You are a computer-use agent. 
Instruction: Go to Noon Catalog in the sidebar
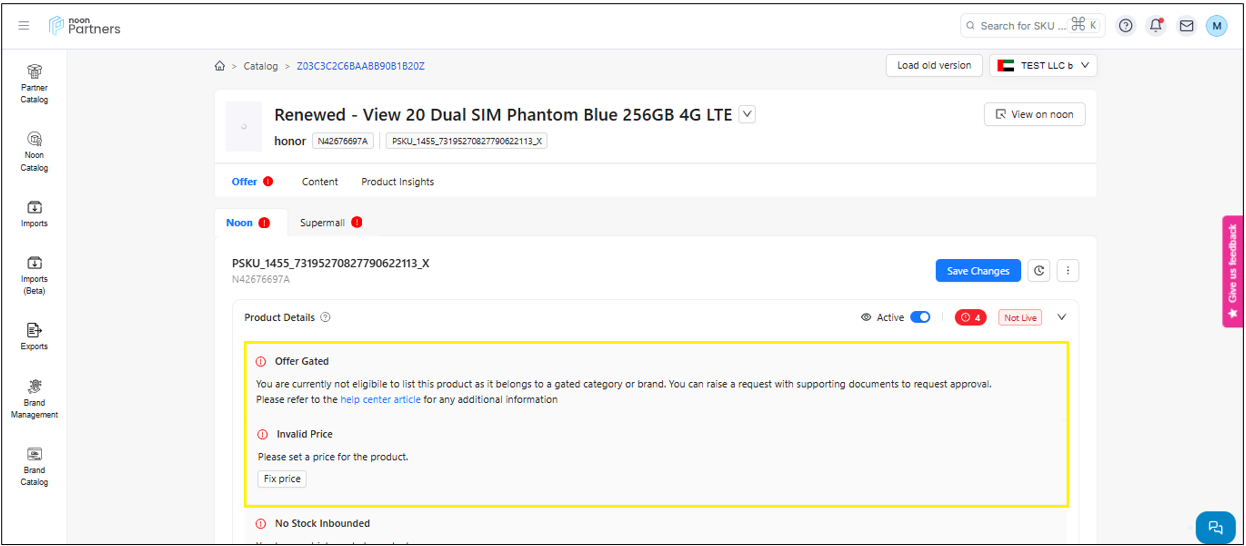point(34,151)
